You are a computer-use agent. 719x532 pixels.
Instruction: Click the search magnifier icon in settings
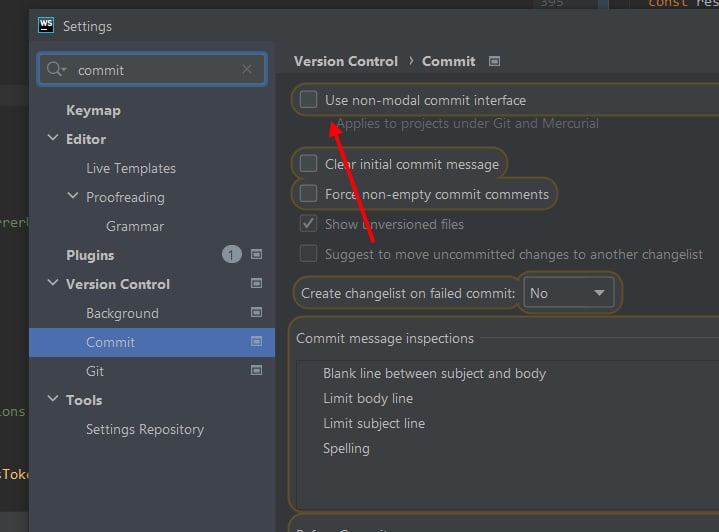[x=57, y=69]
